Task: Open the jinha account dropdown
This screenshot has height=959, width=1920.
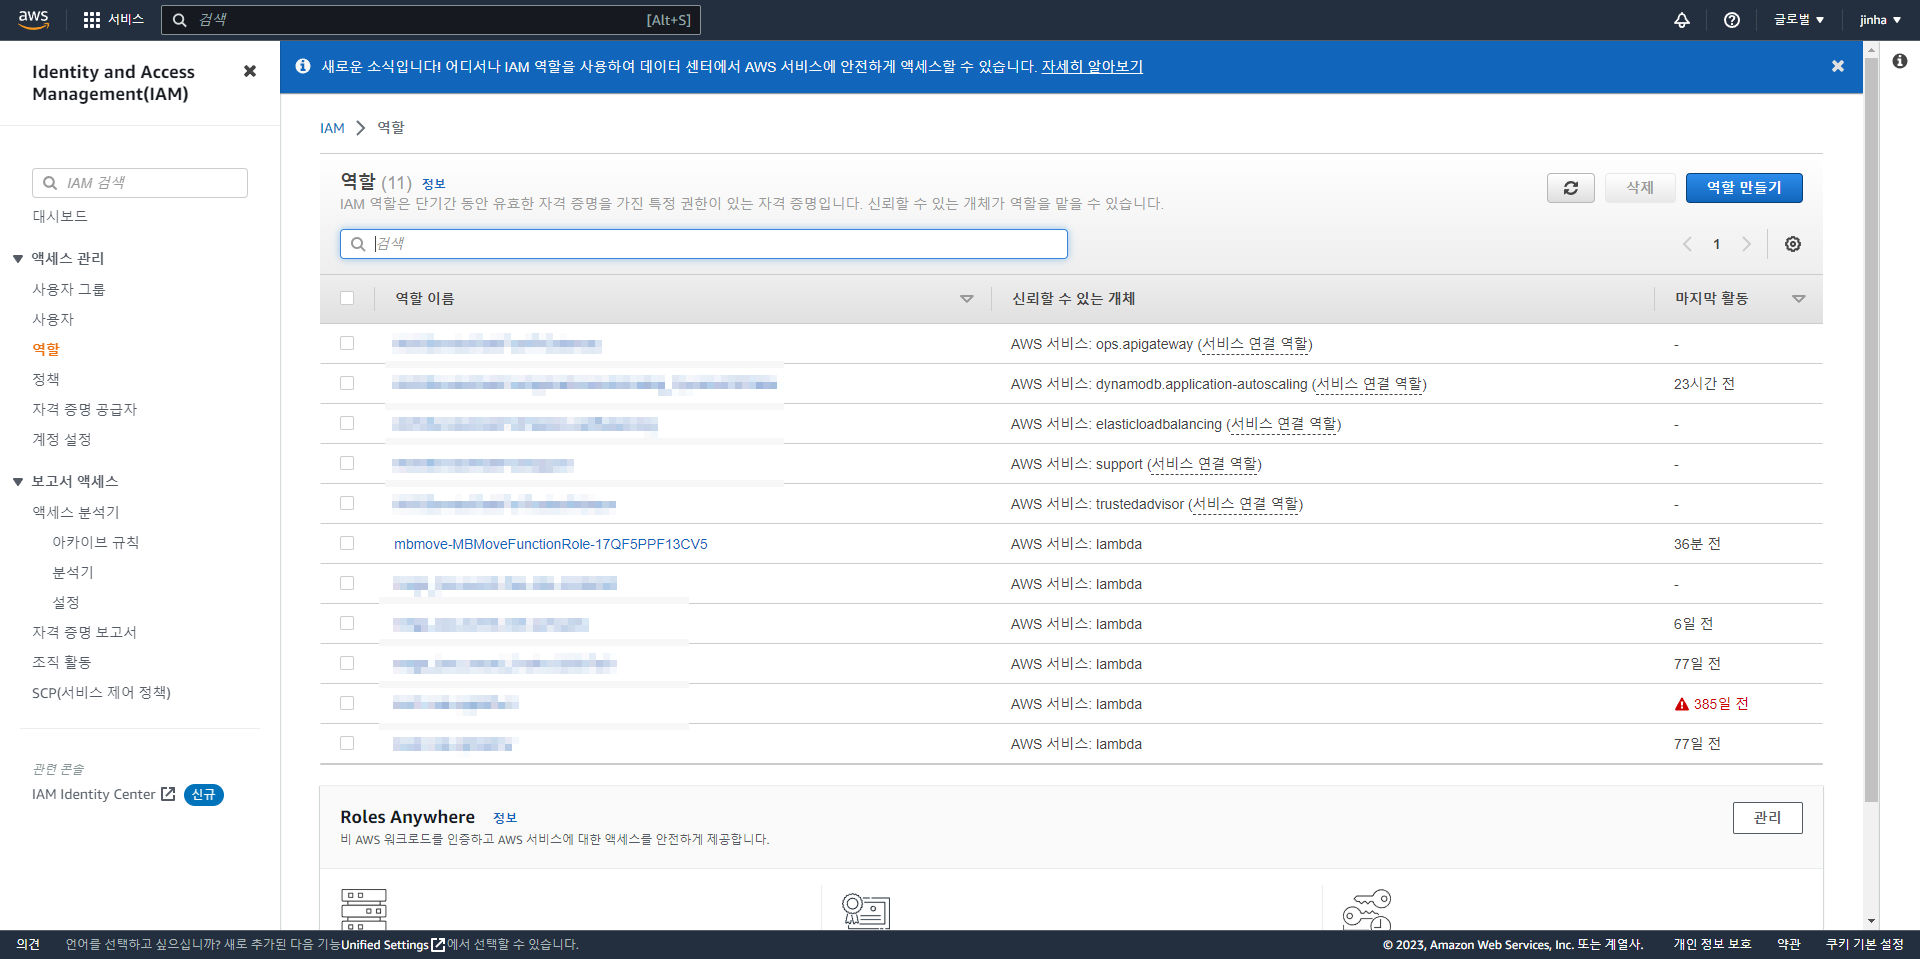Action: tap(1880, 20)
